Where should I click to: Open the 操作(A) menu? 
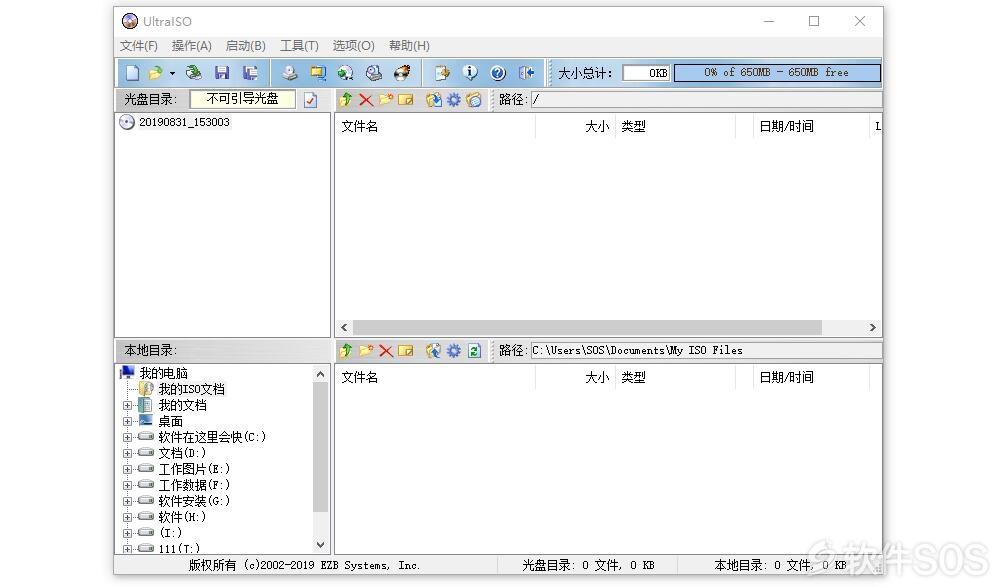191,46
